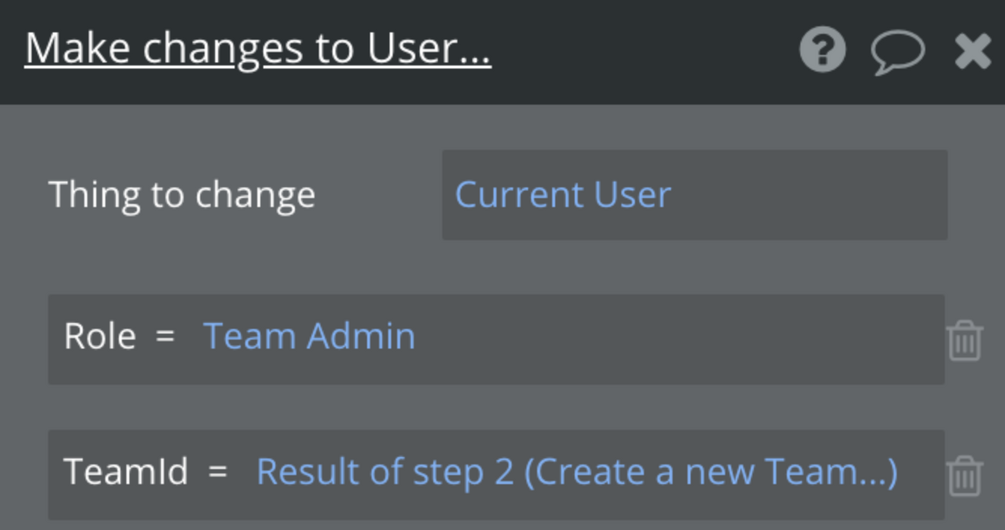Open help via the question mark icon
This screenshot has height=530, width=1005.
(823, 49)
